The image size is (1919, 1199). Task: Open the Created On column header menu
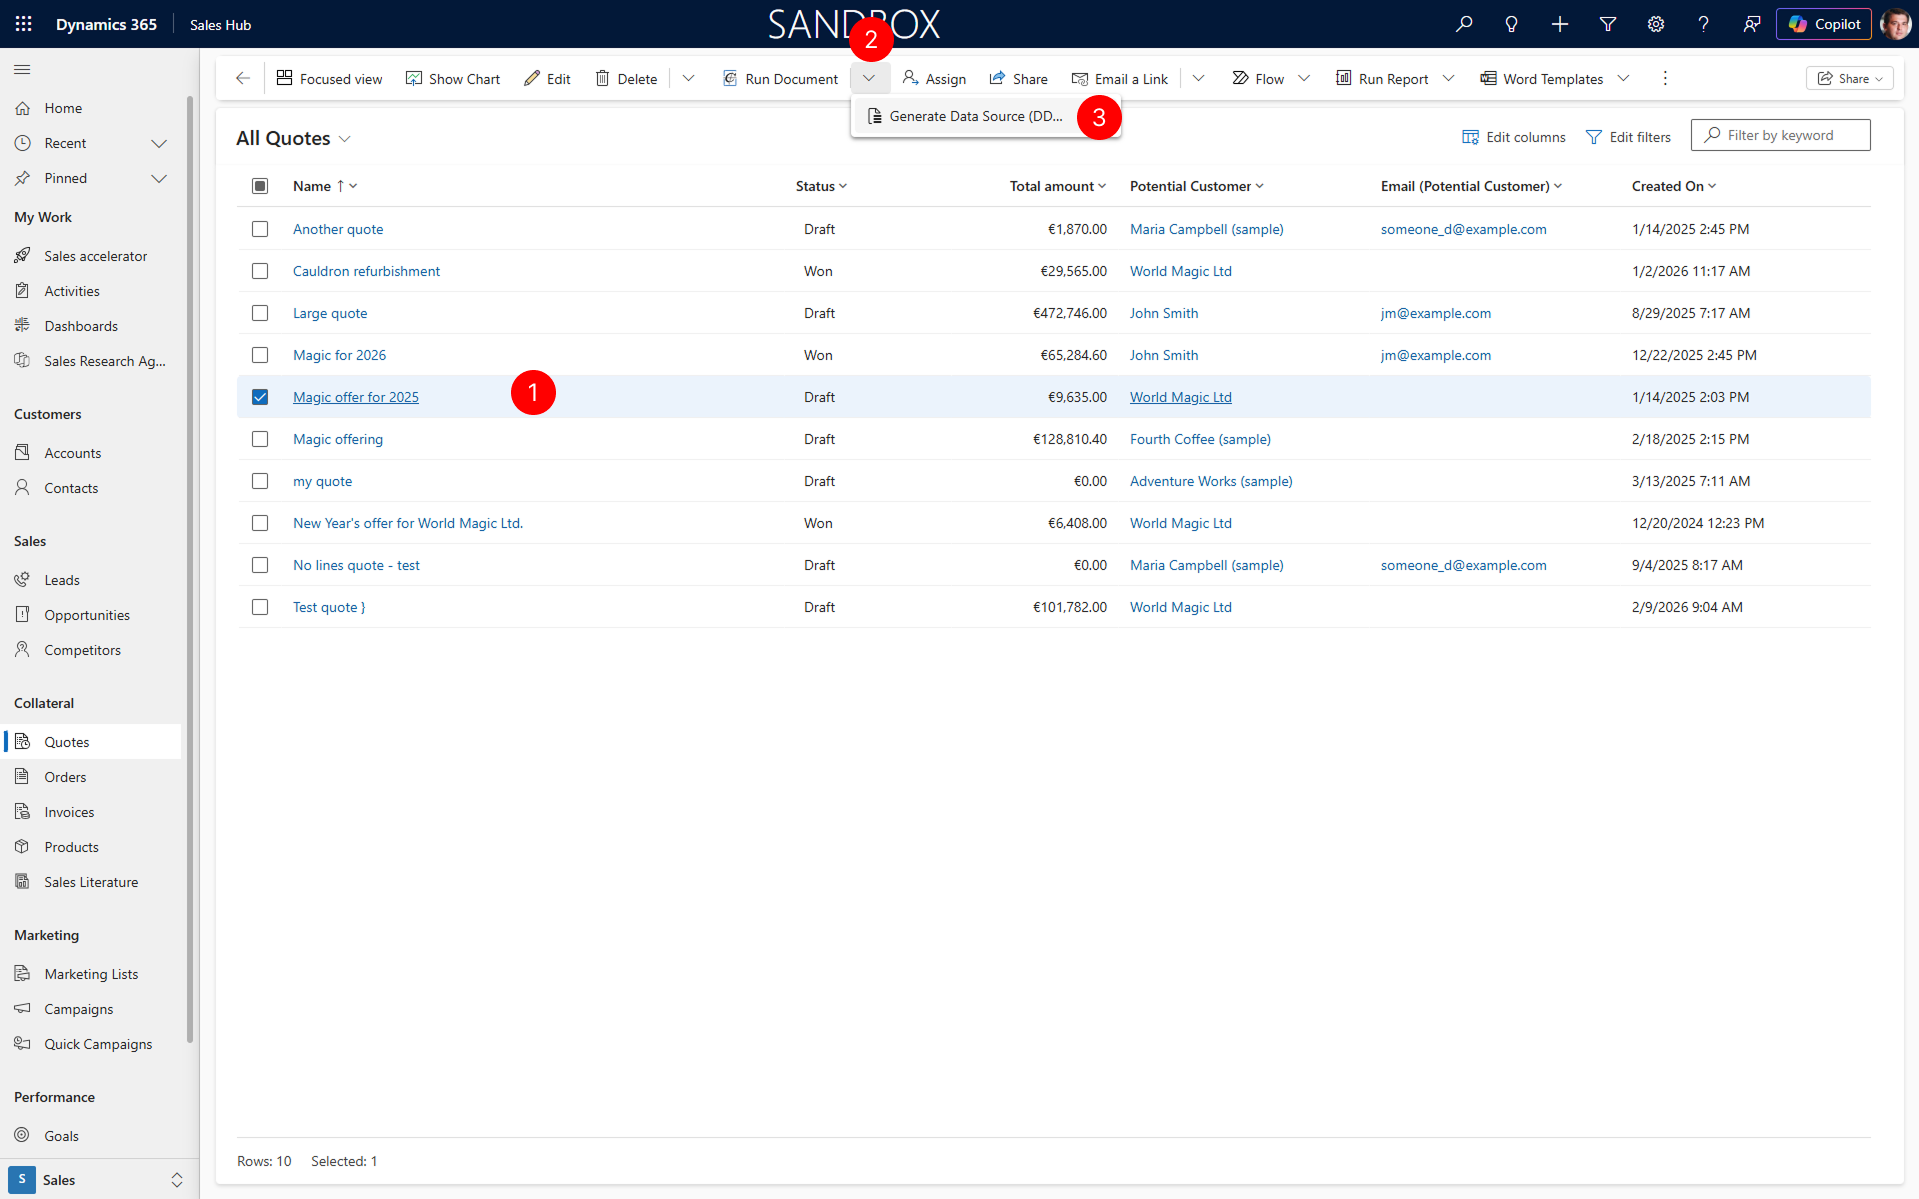1673,186
